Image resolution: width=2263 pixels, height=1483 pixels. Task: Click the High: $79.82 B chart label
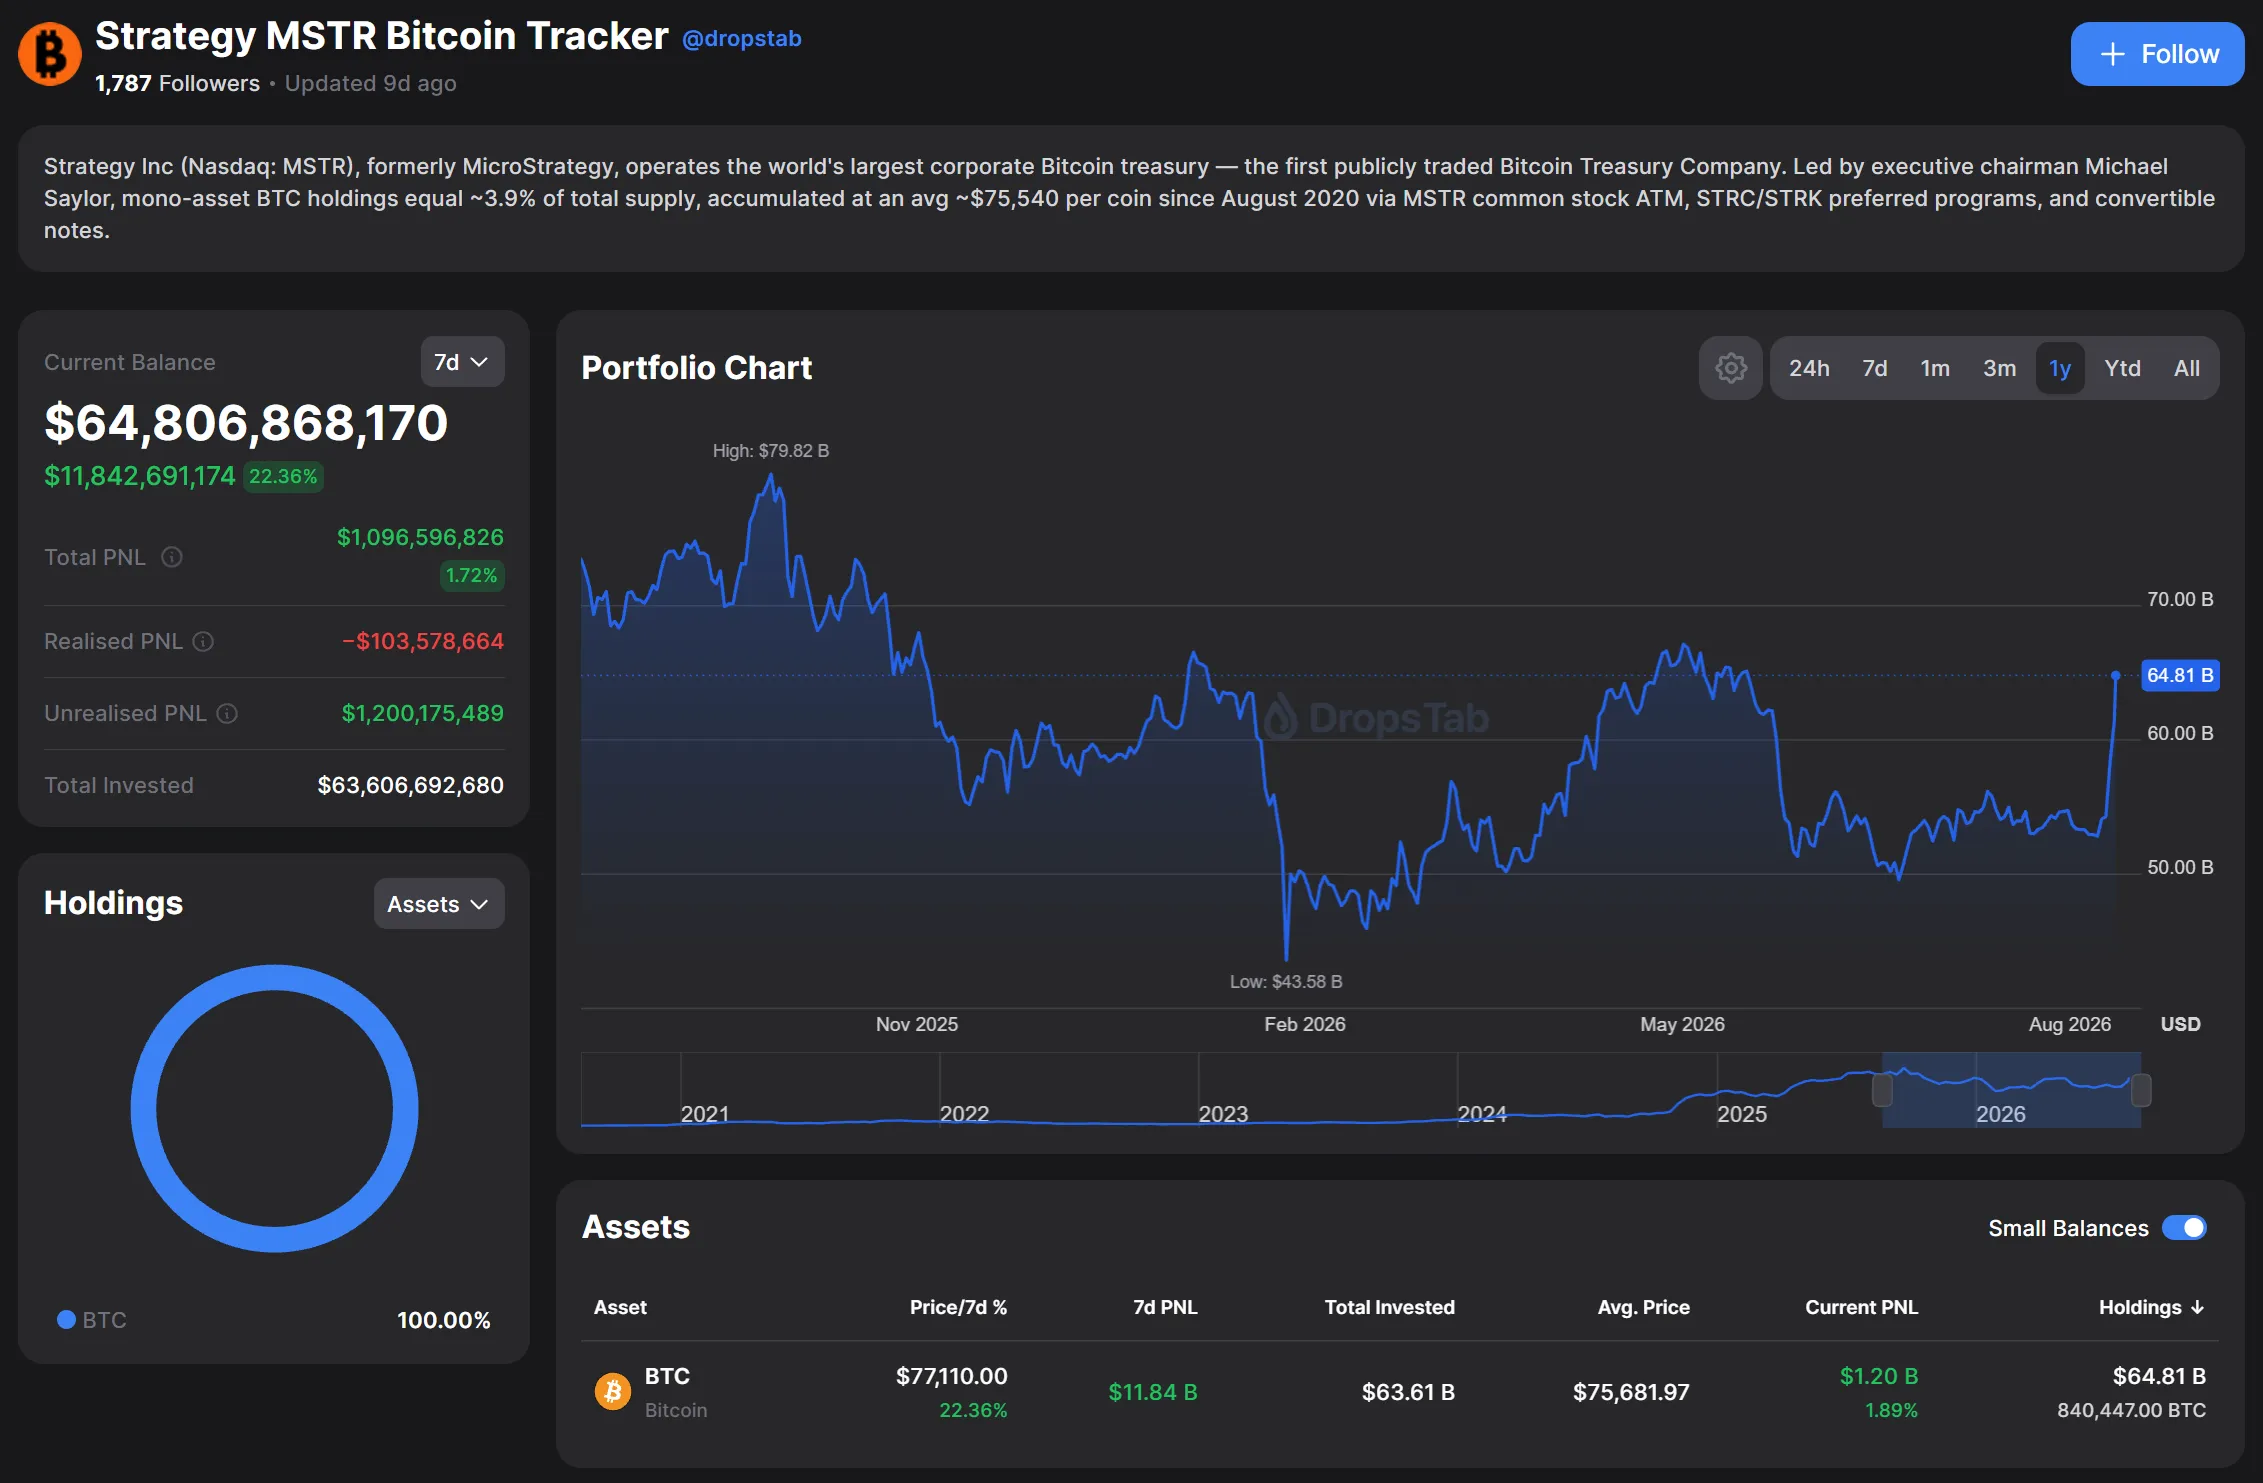771,451
